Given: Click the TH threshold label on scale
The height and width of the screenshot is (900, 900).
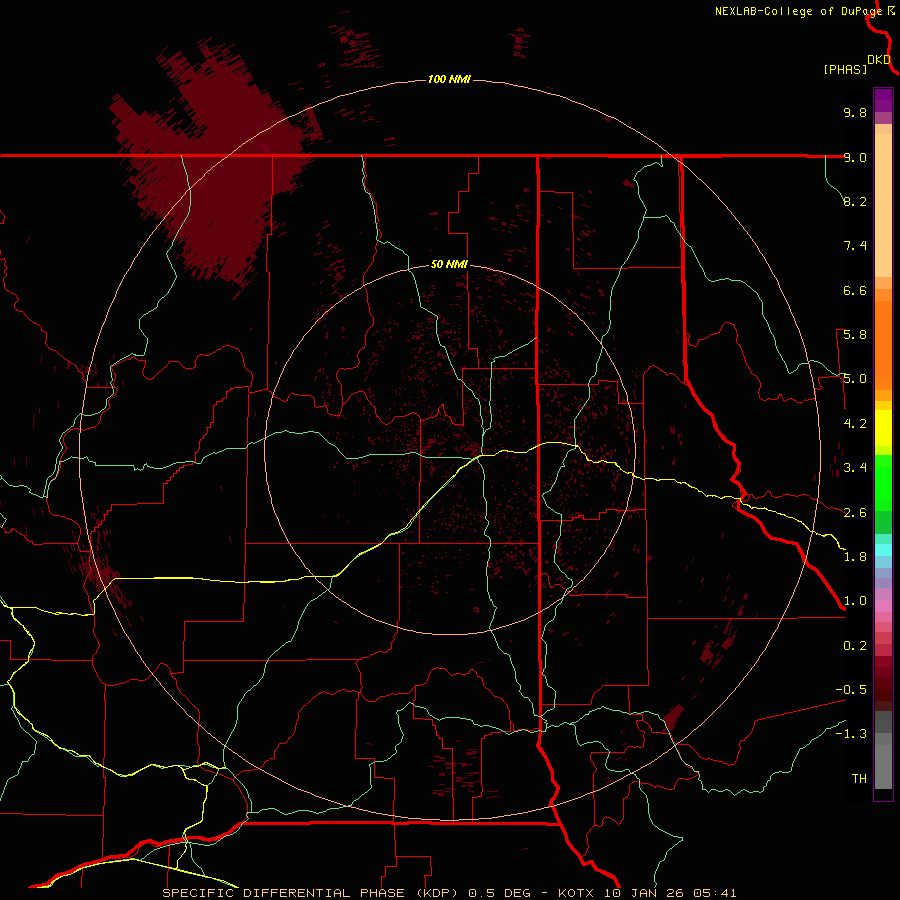Looking at the screenshot, I should coord(859,779).
